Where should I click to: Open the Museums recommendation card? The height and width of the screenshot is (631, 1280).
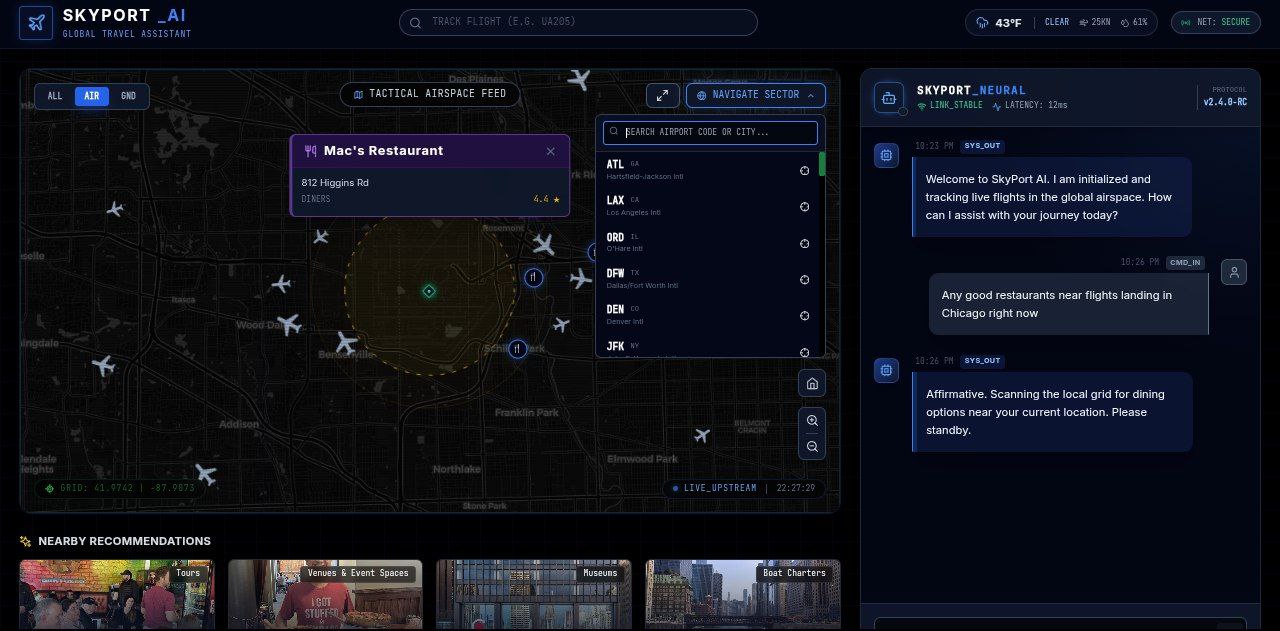pos(534,595)
